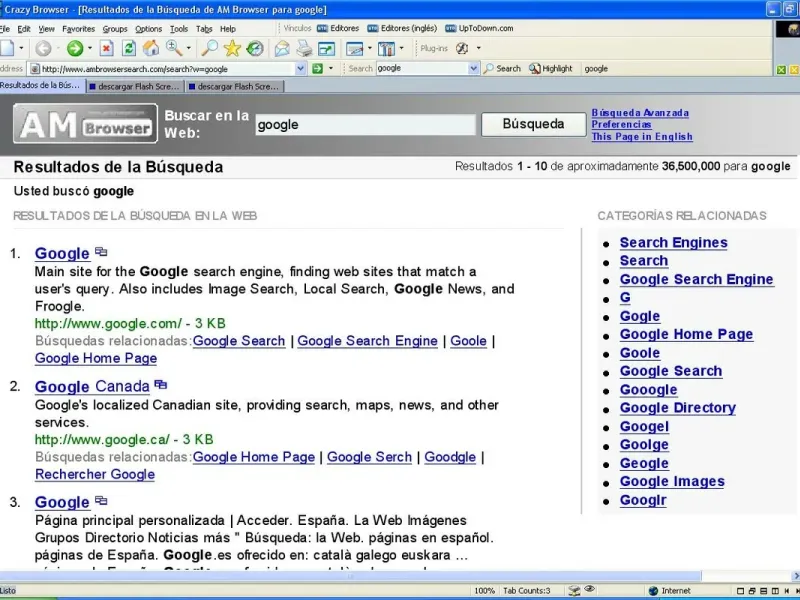The image size is (800, 600).
Task: Open the Edit menu
Action: (x=24, y=29)
